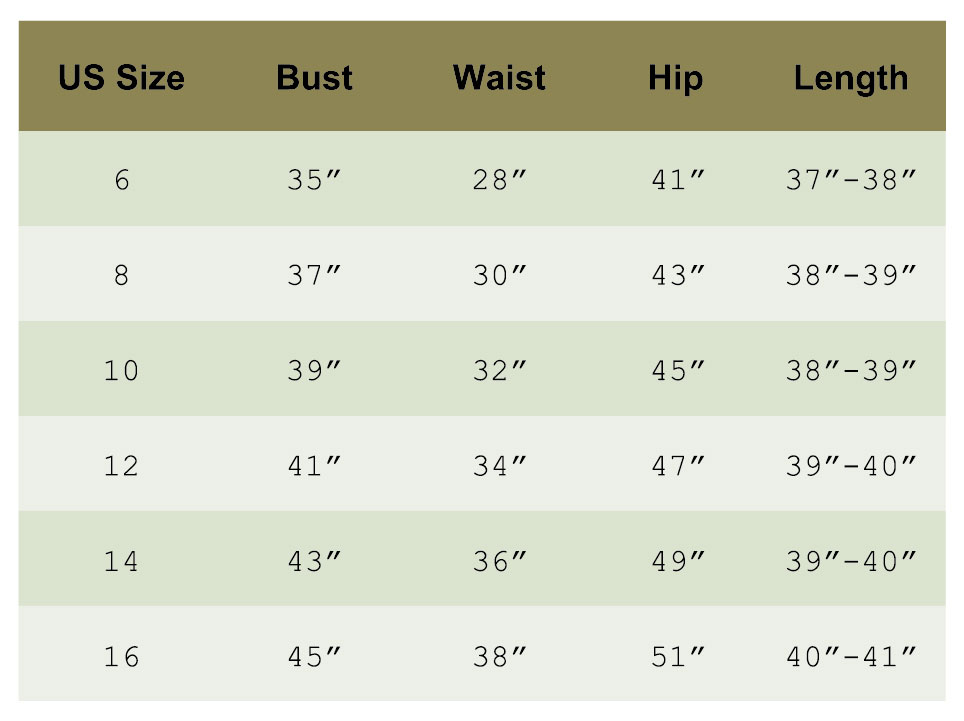This screenshot has width=964, height=721.
Task: Select the Hip column header
Action: [675, 78]
